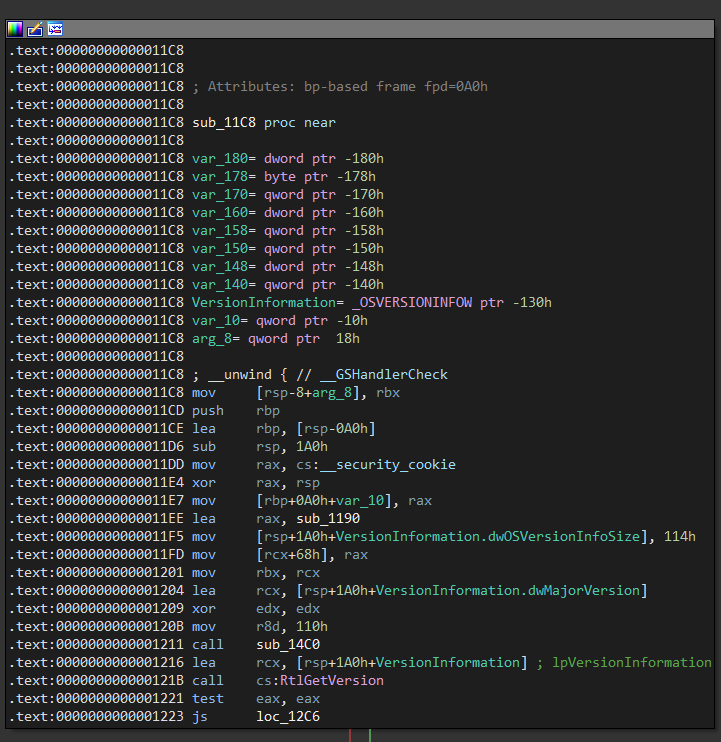Select the 'xor edx, edx' instruction
The width and height of the screenshot is (721, 742).
(x=256, y=608)
